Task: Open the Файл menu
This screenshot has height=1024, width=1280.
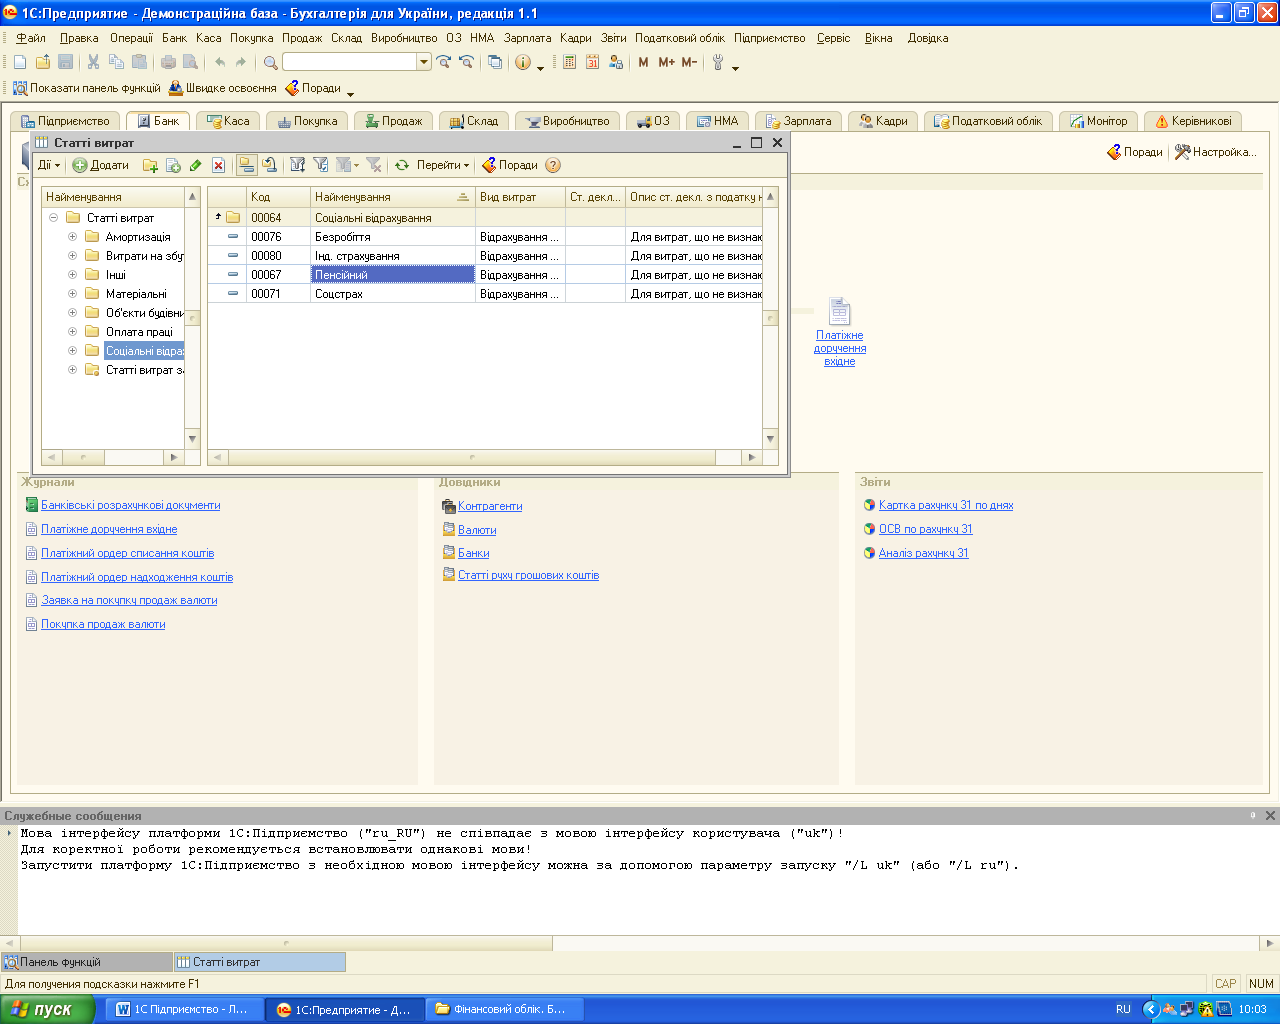Action: pos(31,38)
